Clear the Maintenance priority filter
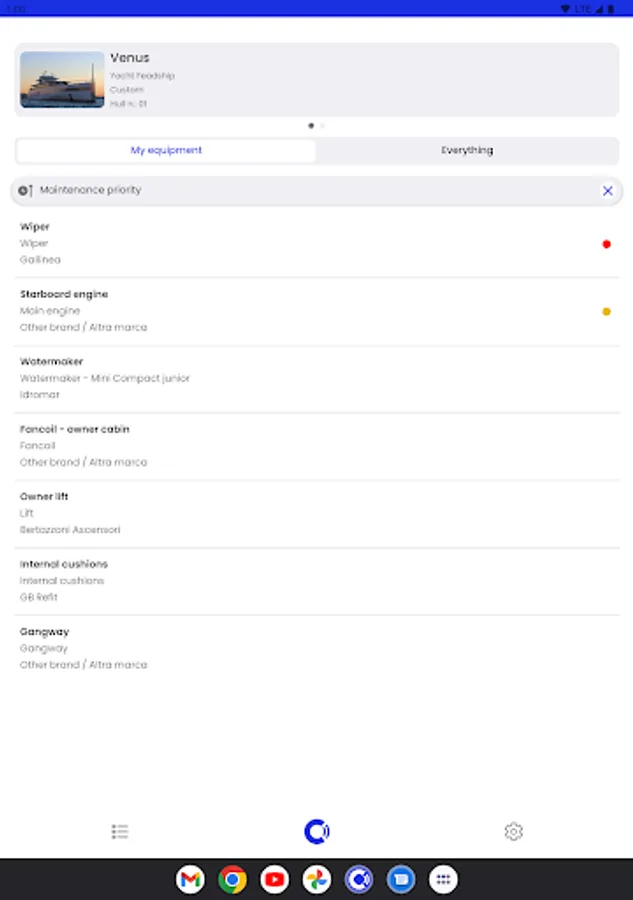The height and width of the screenshot is (900, 633). [607, 190]
